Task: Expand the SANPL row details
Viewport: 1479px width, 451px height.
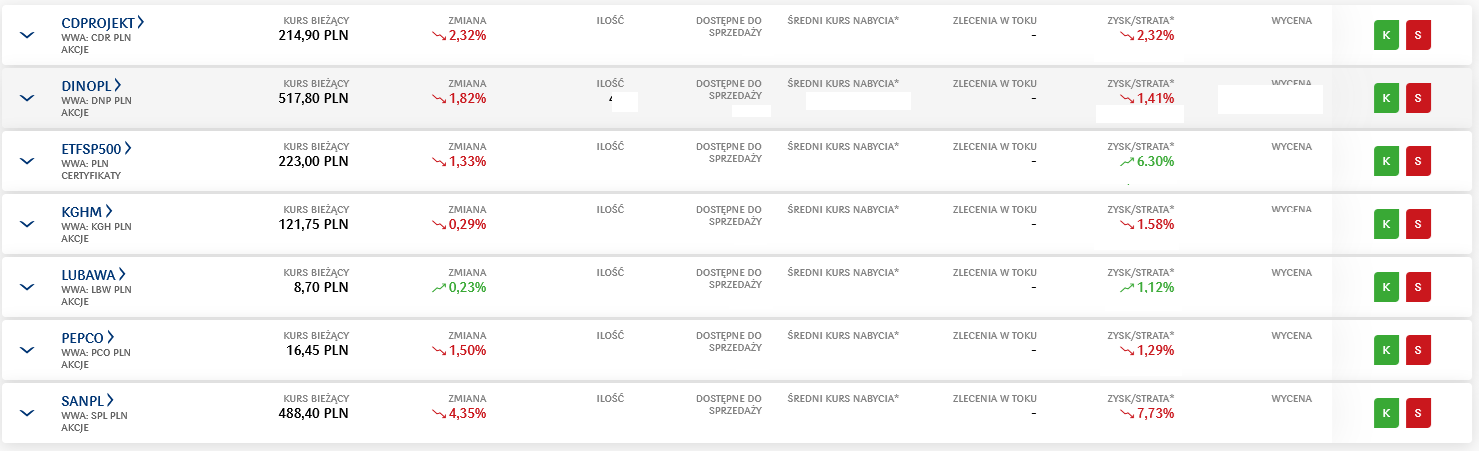Action: (x=27, y=413)
